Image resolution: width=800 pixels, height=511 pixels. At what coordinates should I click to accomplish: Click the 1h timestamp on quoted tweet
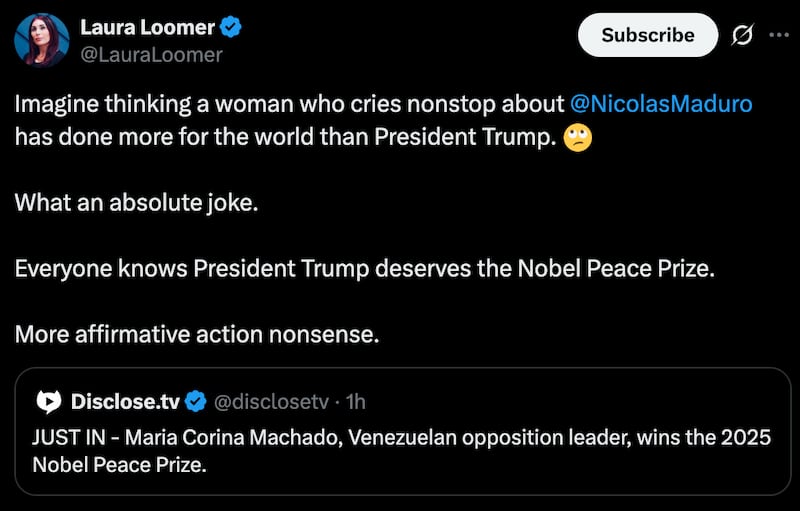355,401
